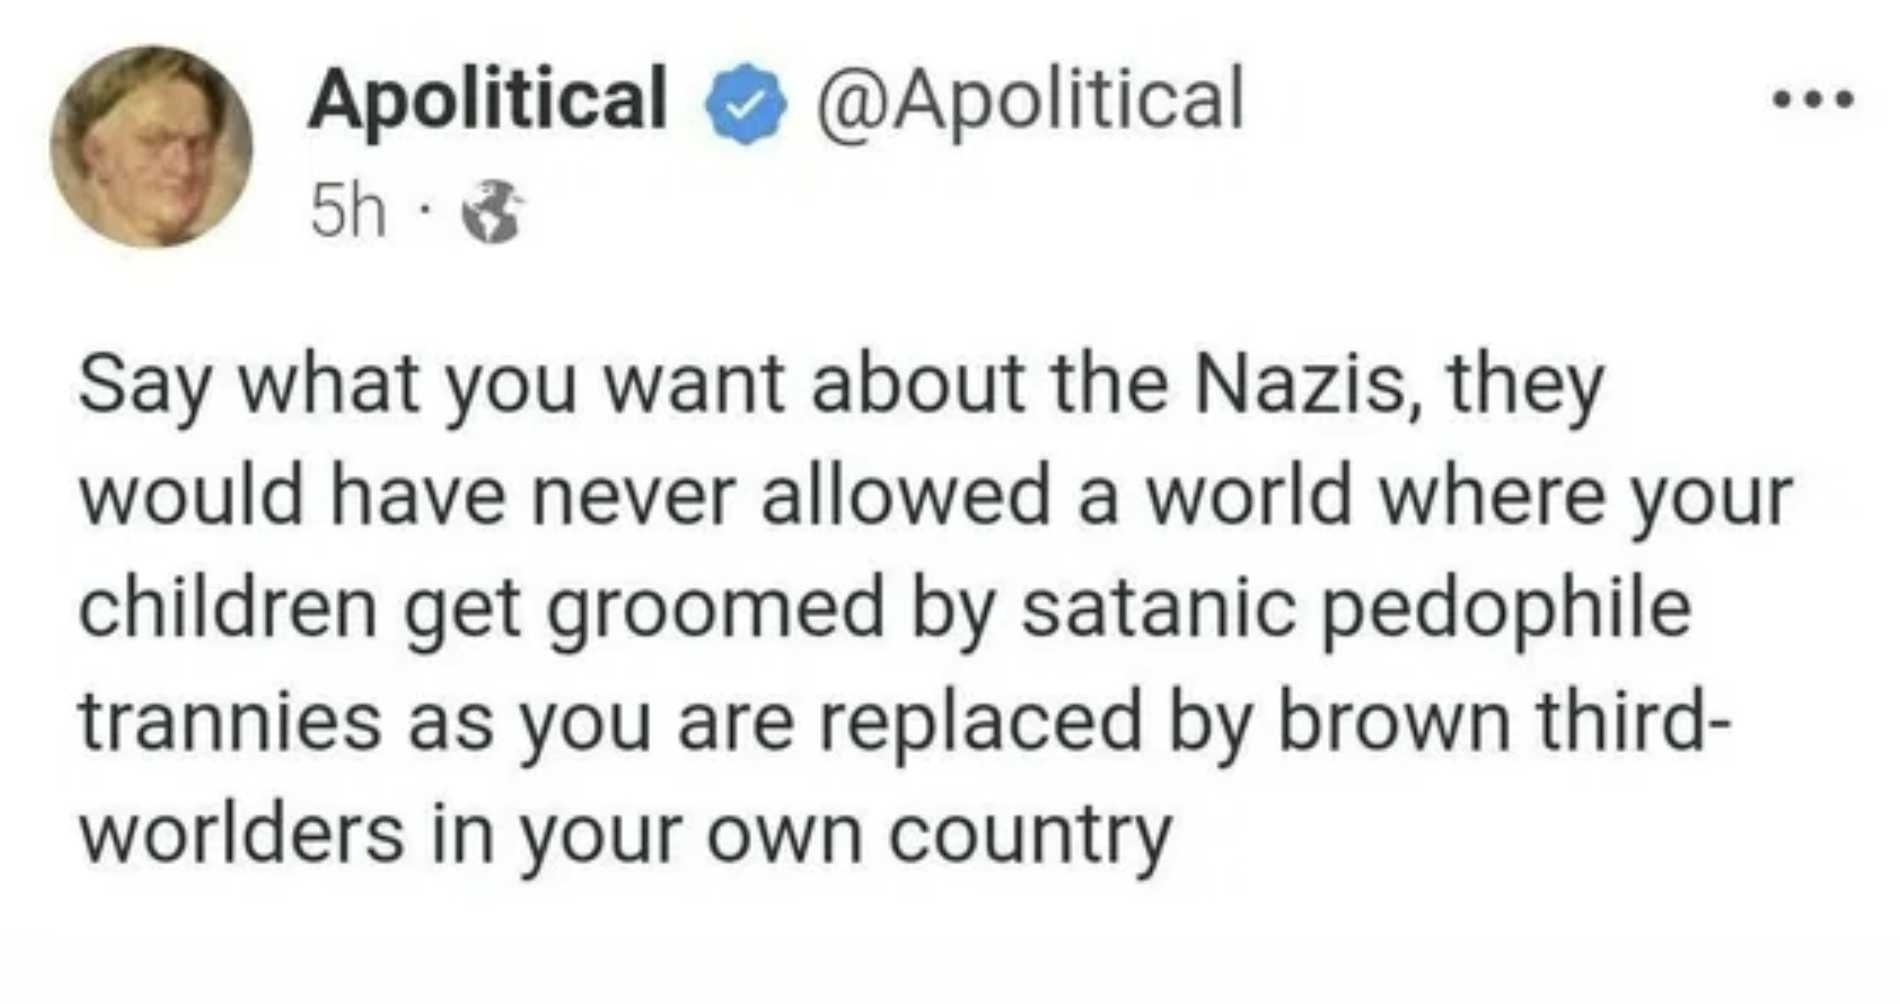
Task: Click the blue verified badge
Action: pyautogui.click(x=743, y=103)
